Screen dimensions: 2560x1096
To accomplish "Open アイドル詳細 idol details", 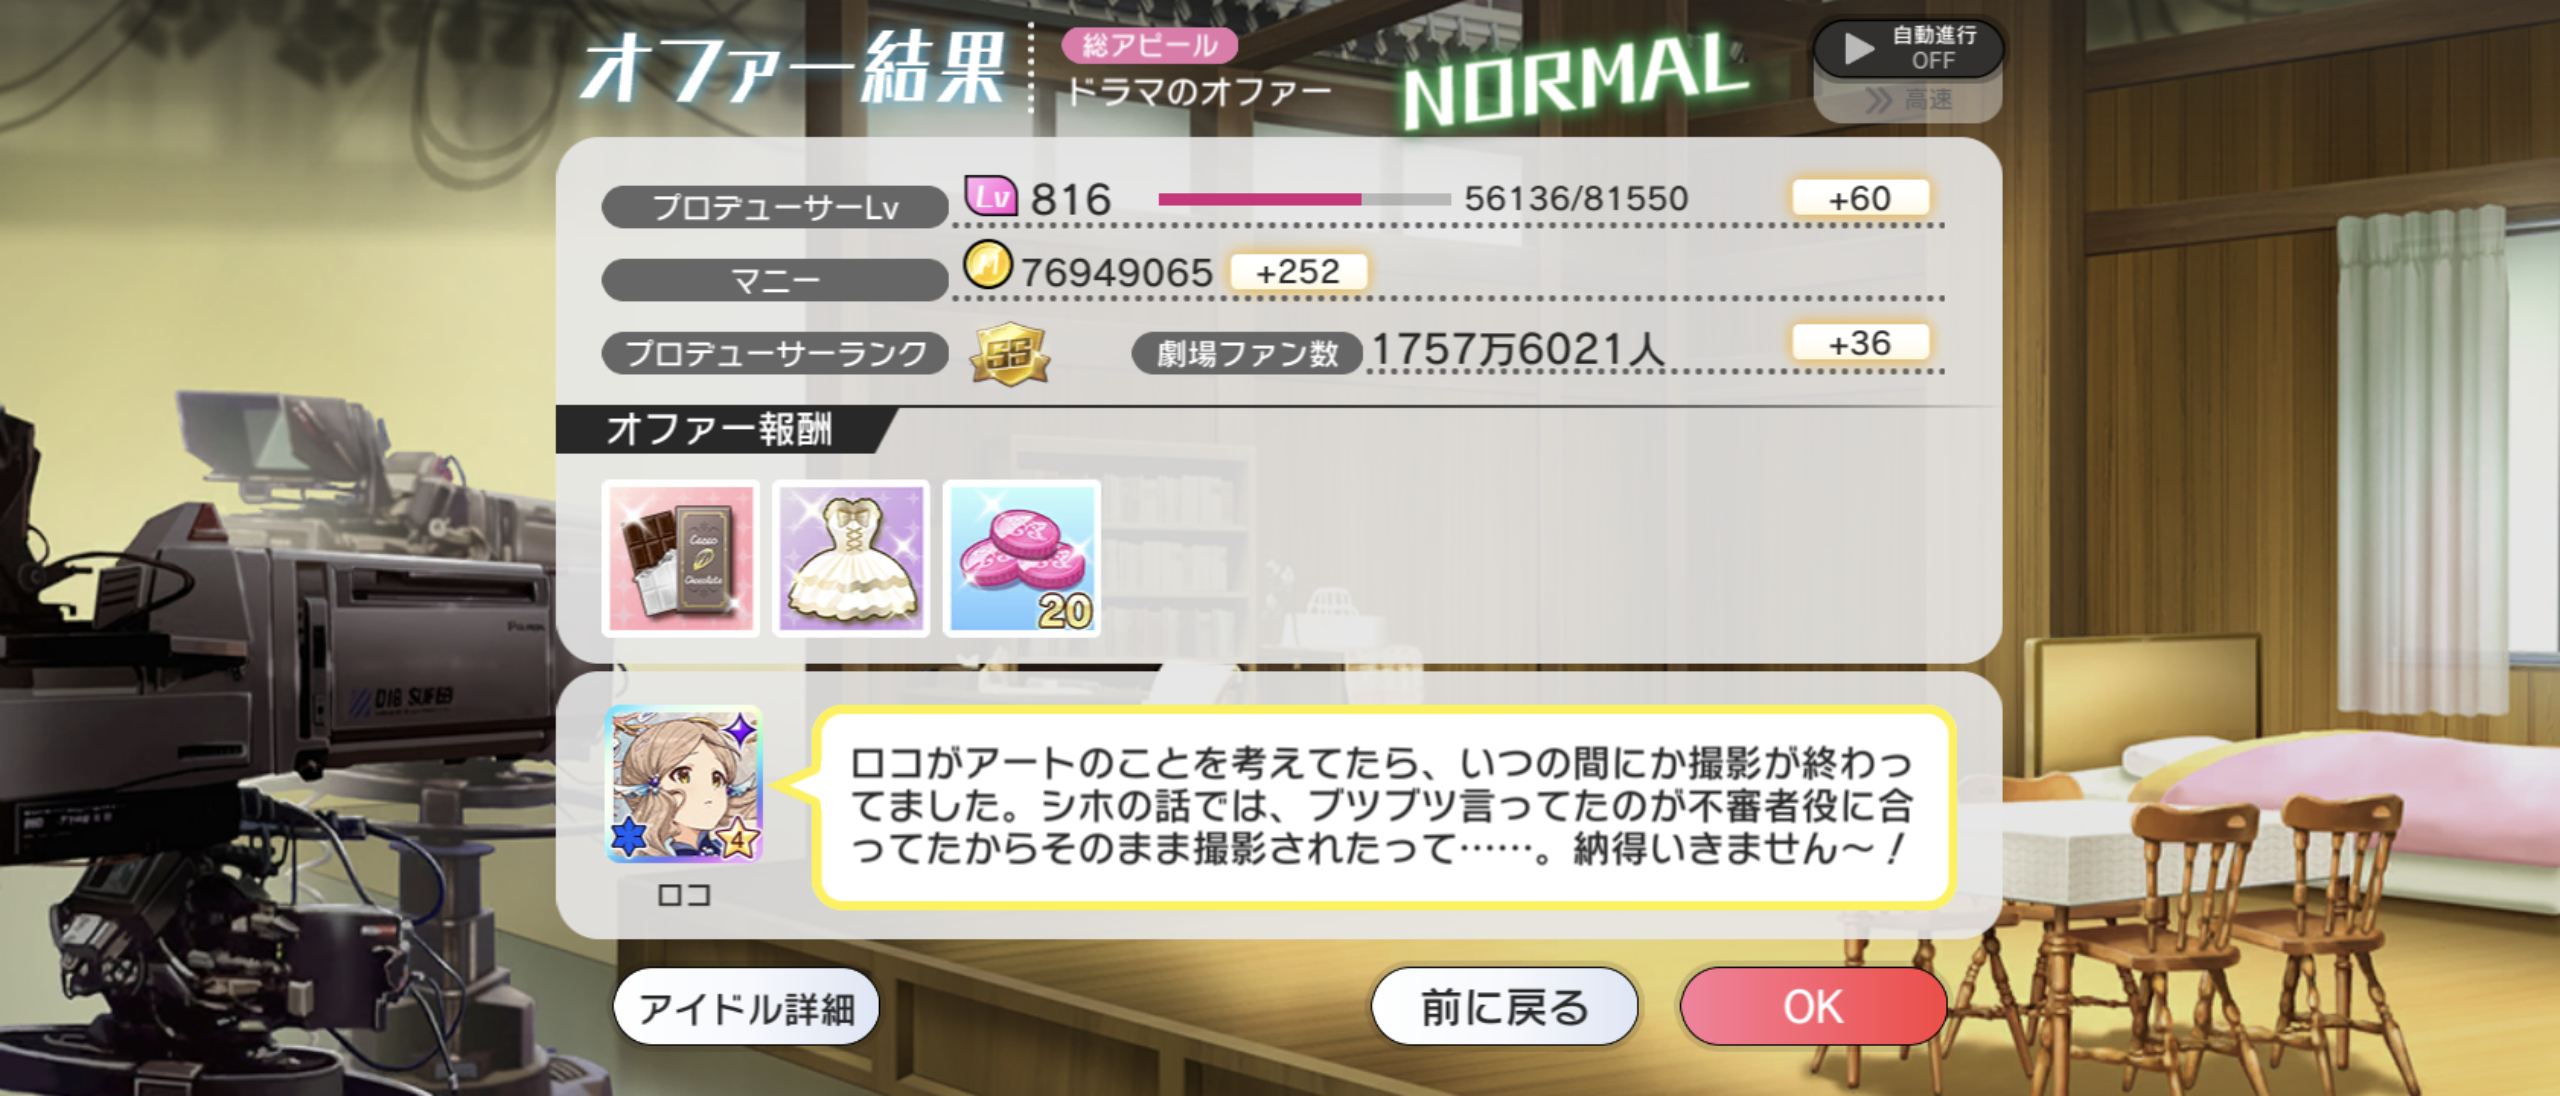I will click(746, 1007).
